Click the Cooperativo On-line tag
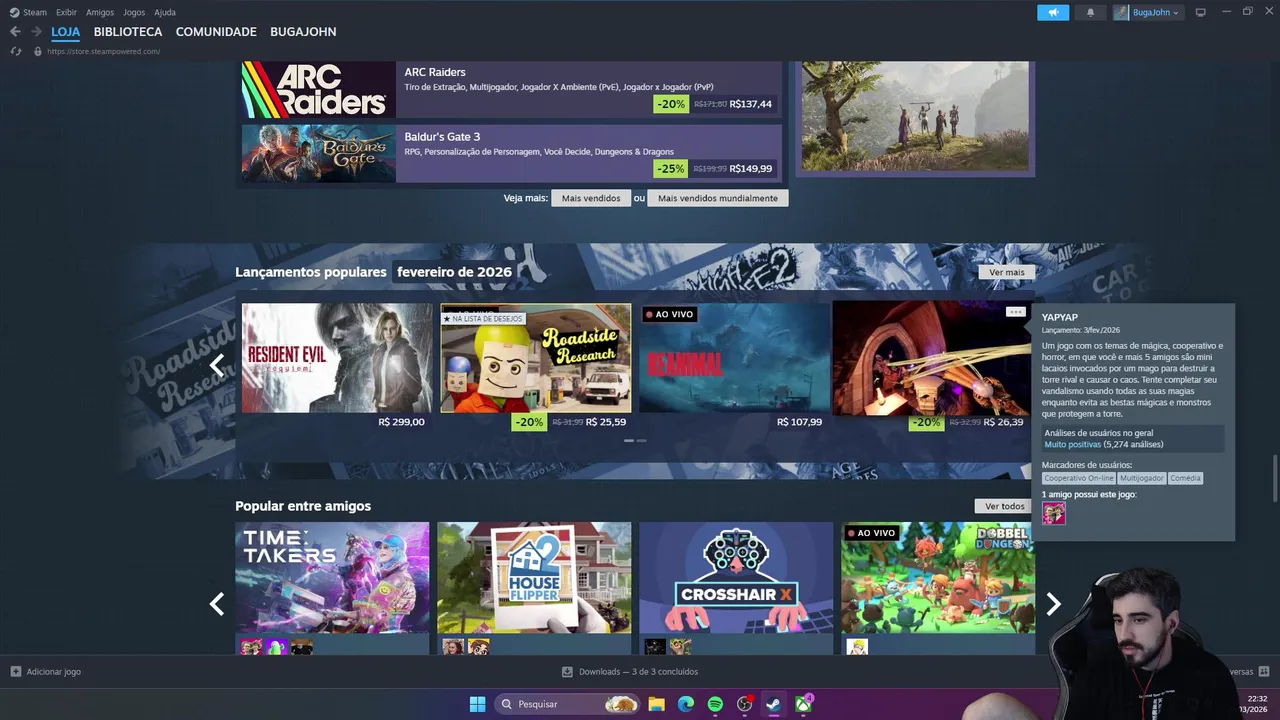This screenshot has height=720, width=1280. pyautogui.click(x=1079, y=478)
